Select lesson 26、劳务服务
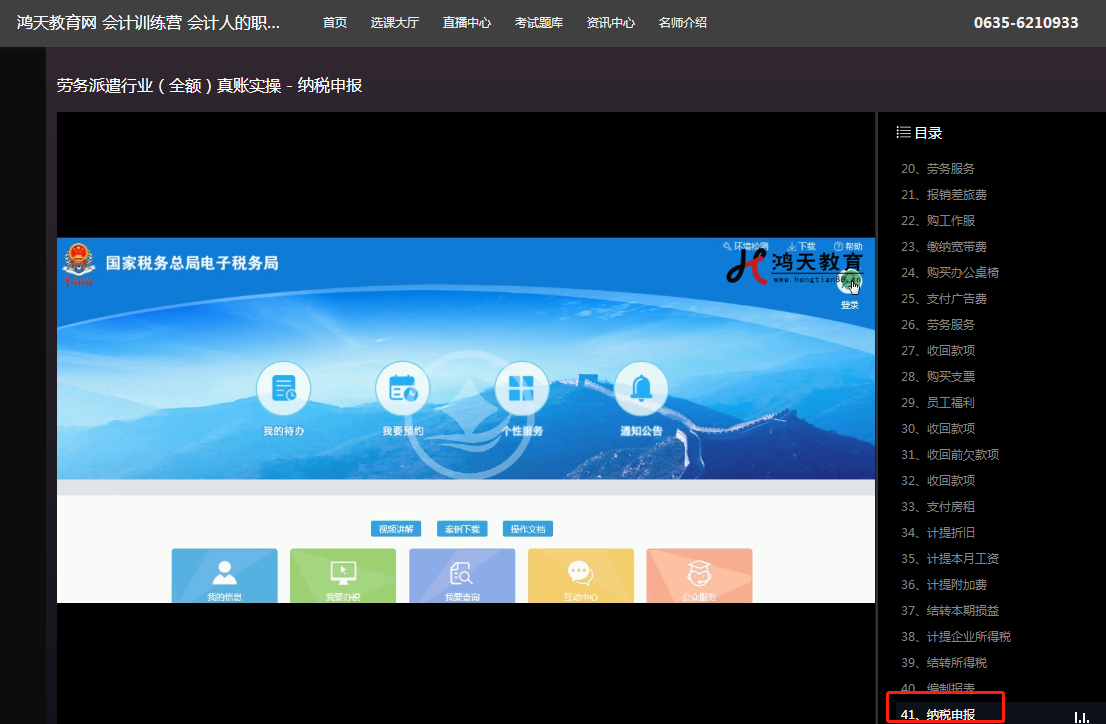 (x=937, y=325)
